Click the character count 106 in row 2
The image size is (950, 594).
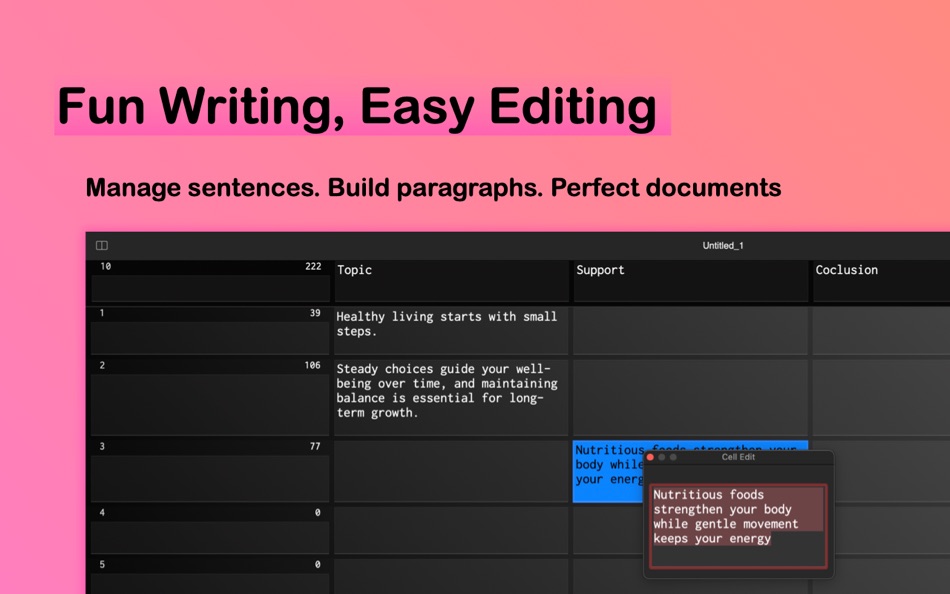click(313, 365)
